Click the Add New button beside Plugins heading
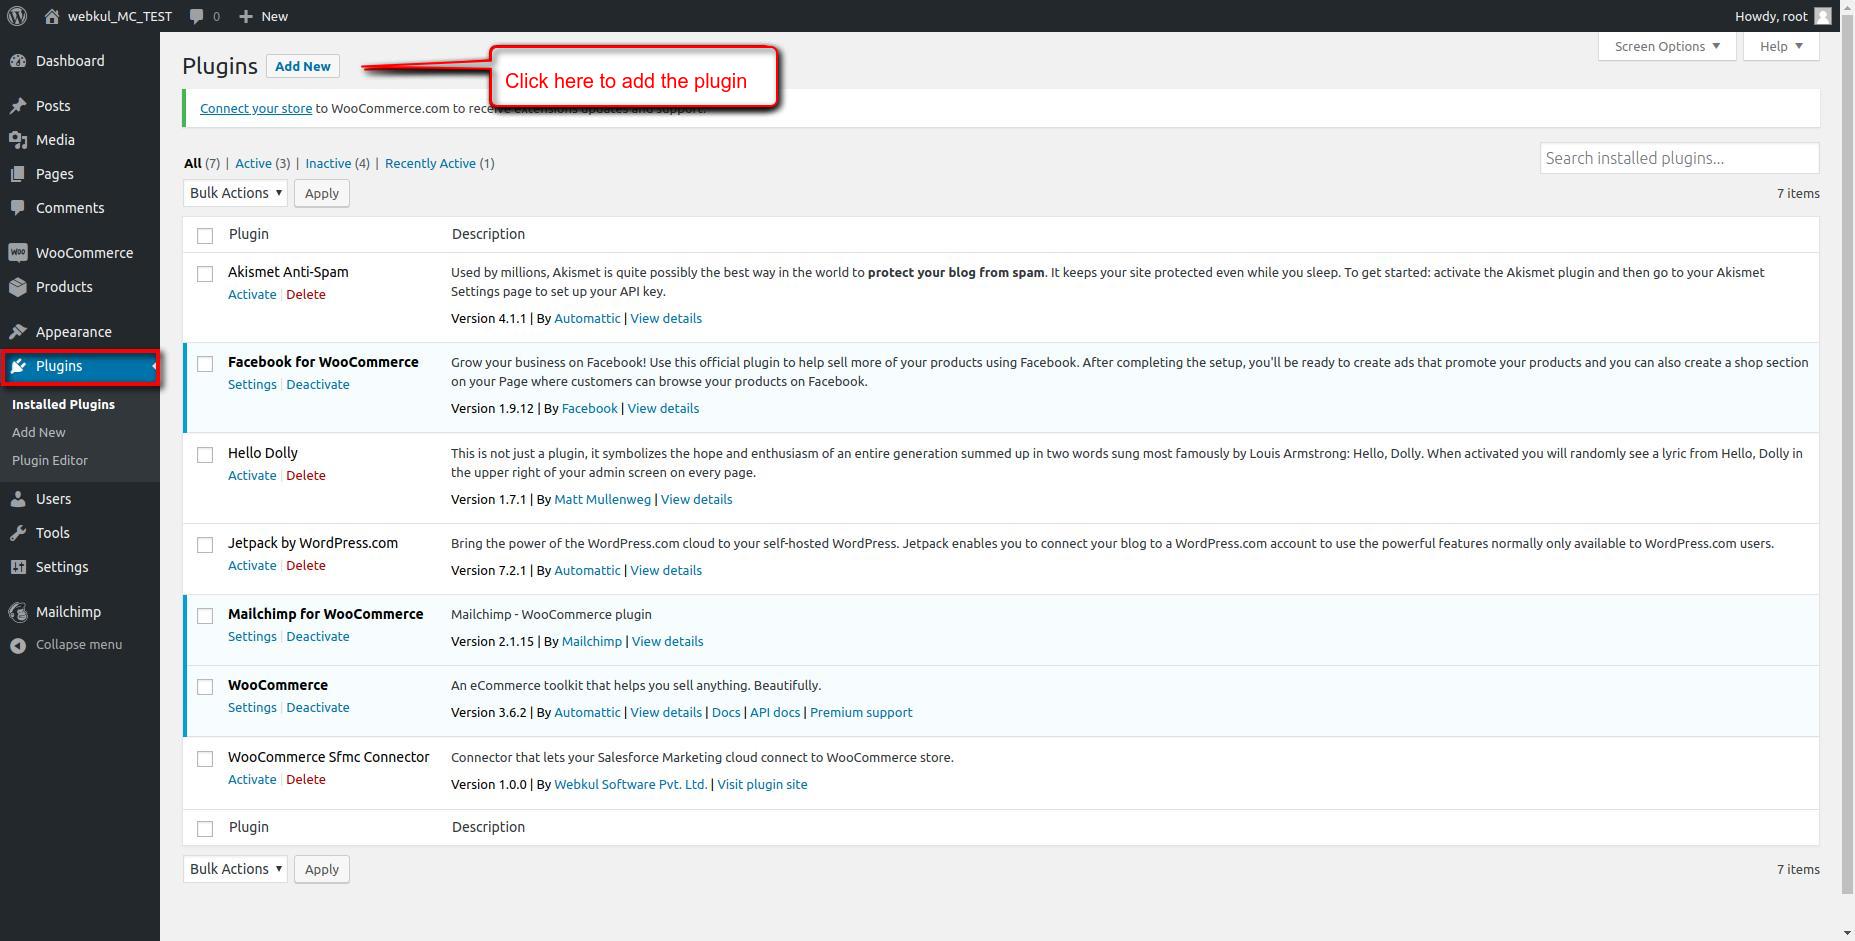The width and height of the screenshot is (1855, 941). tap(302, 66)
